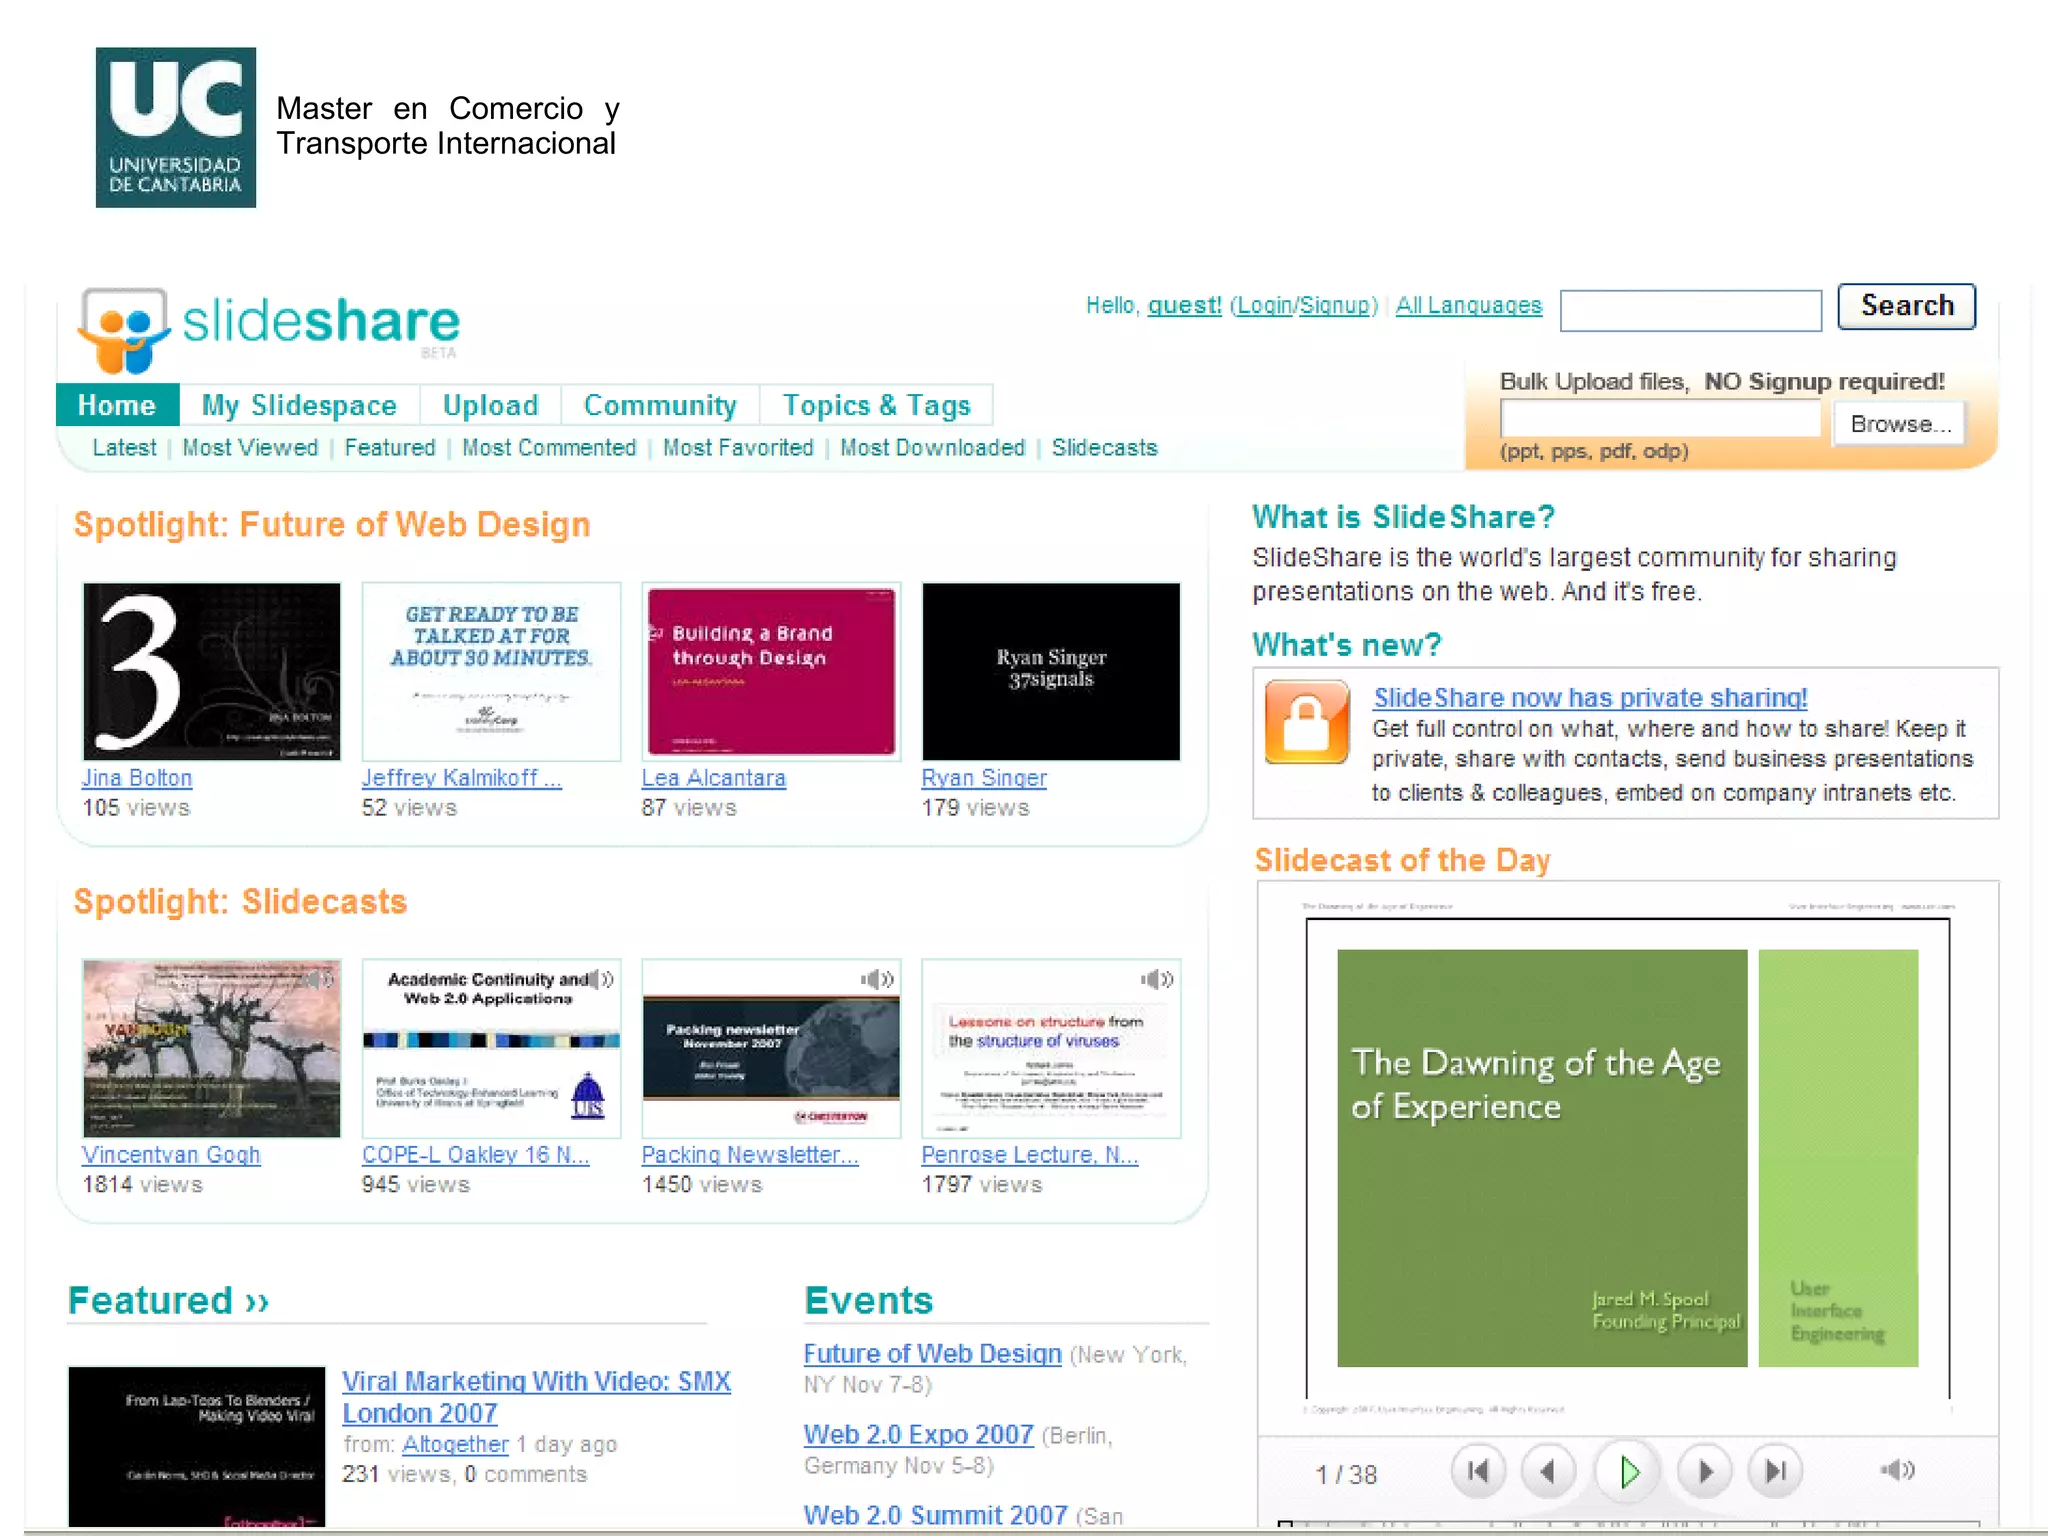The image size is (2048, 1536).
Task: Switch to the Community tab
Action: coord(660,405)
